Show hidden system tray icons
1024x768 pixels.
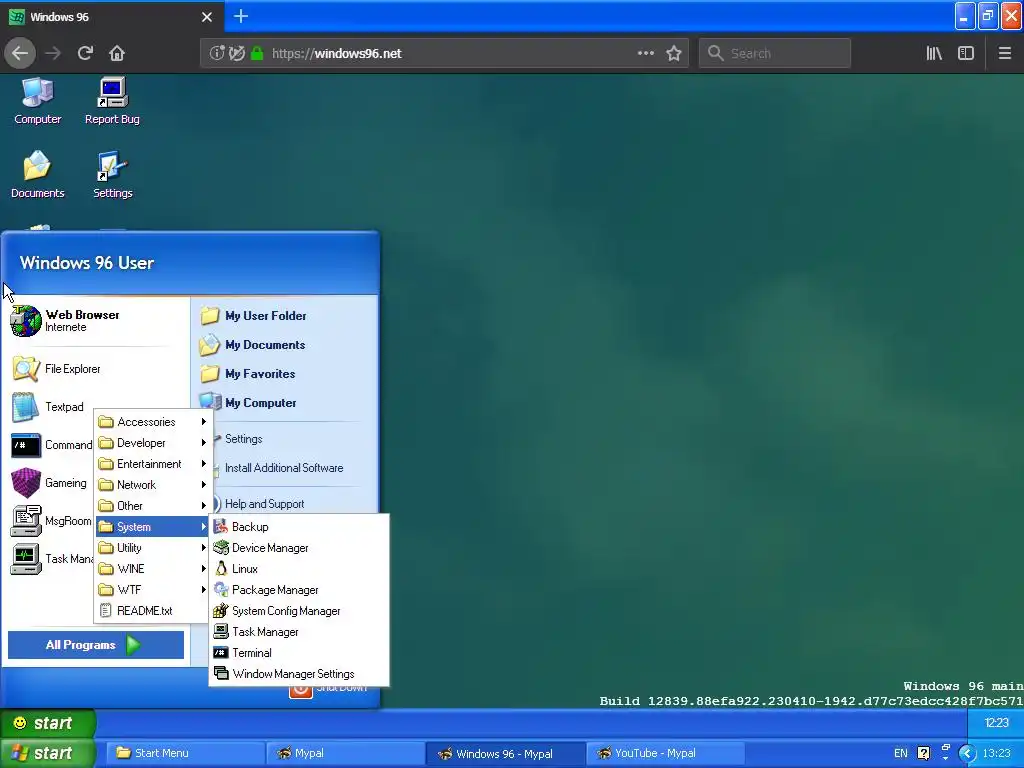pyautogui.click(x=967, y=754)
